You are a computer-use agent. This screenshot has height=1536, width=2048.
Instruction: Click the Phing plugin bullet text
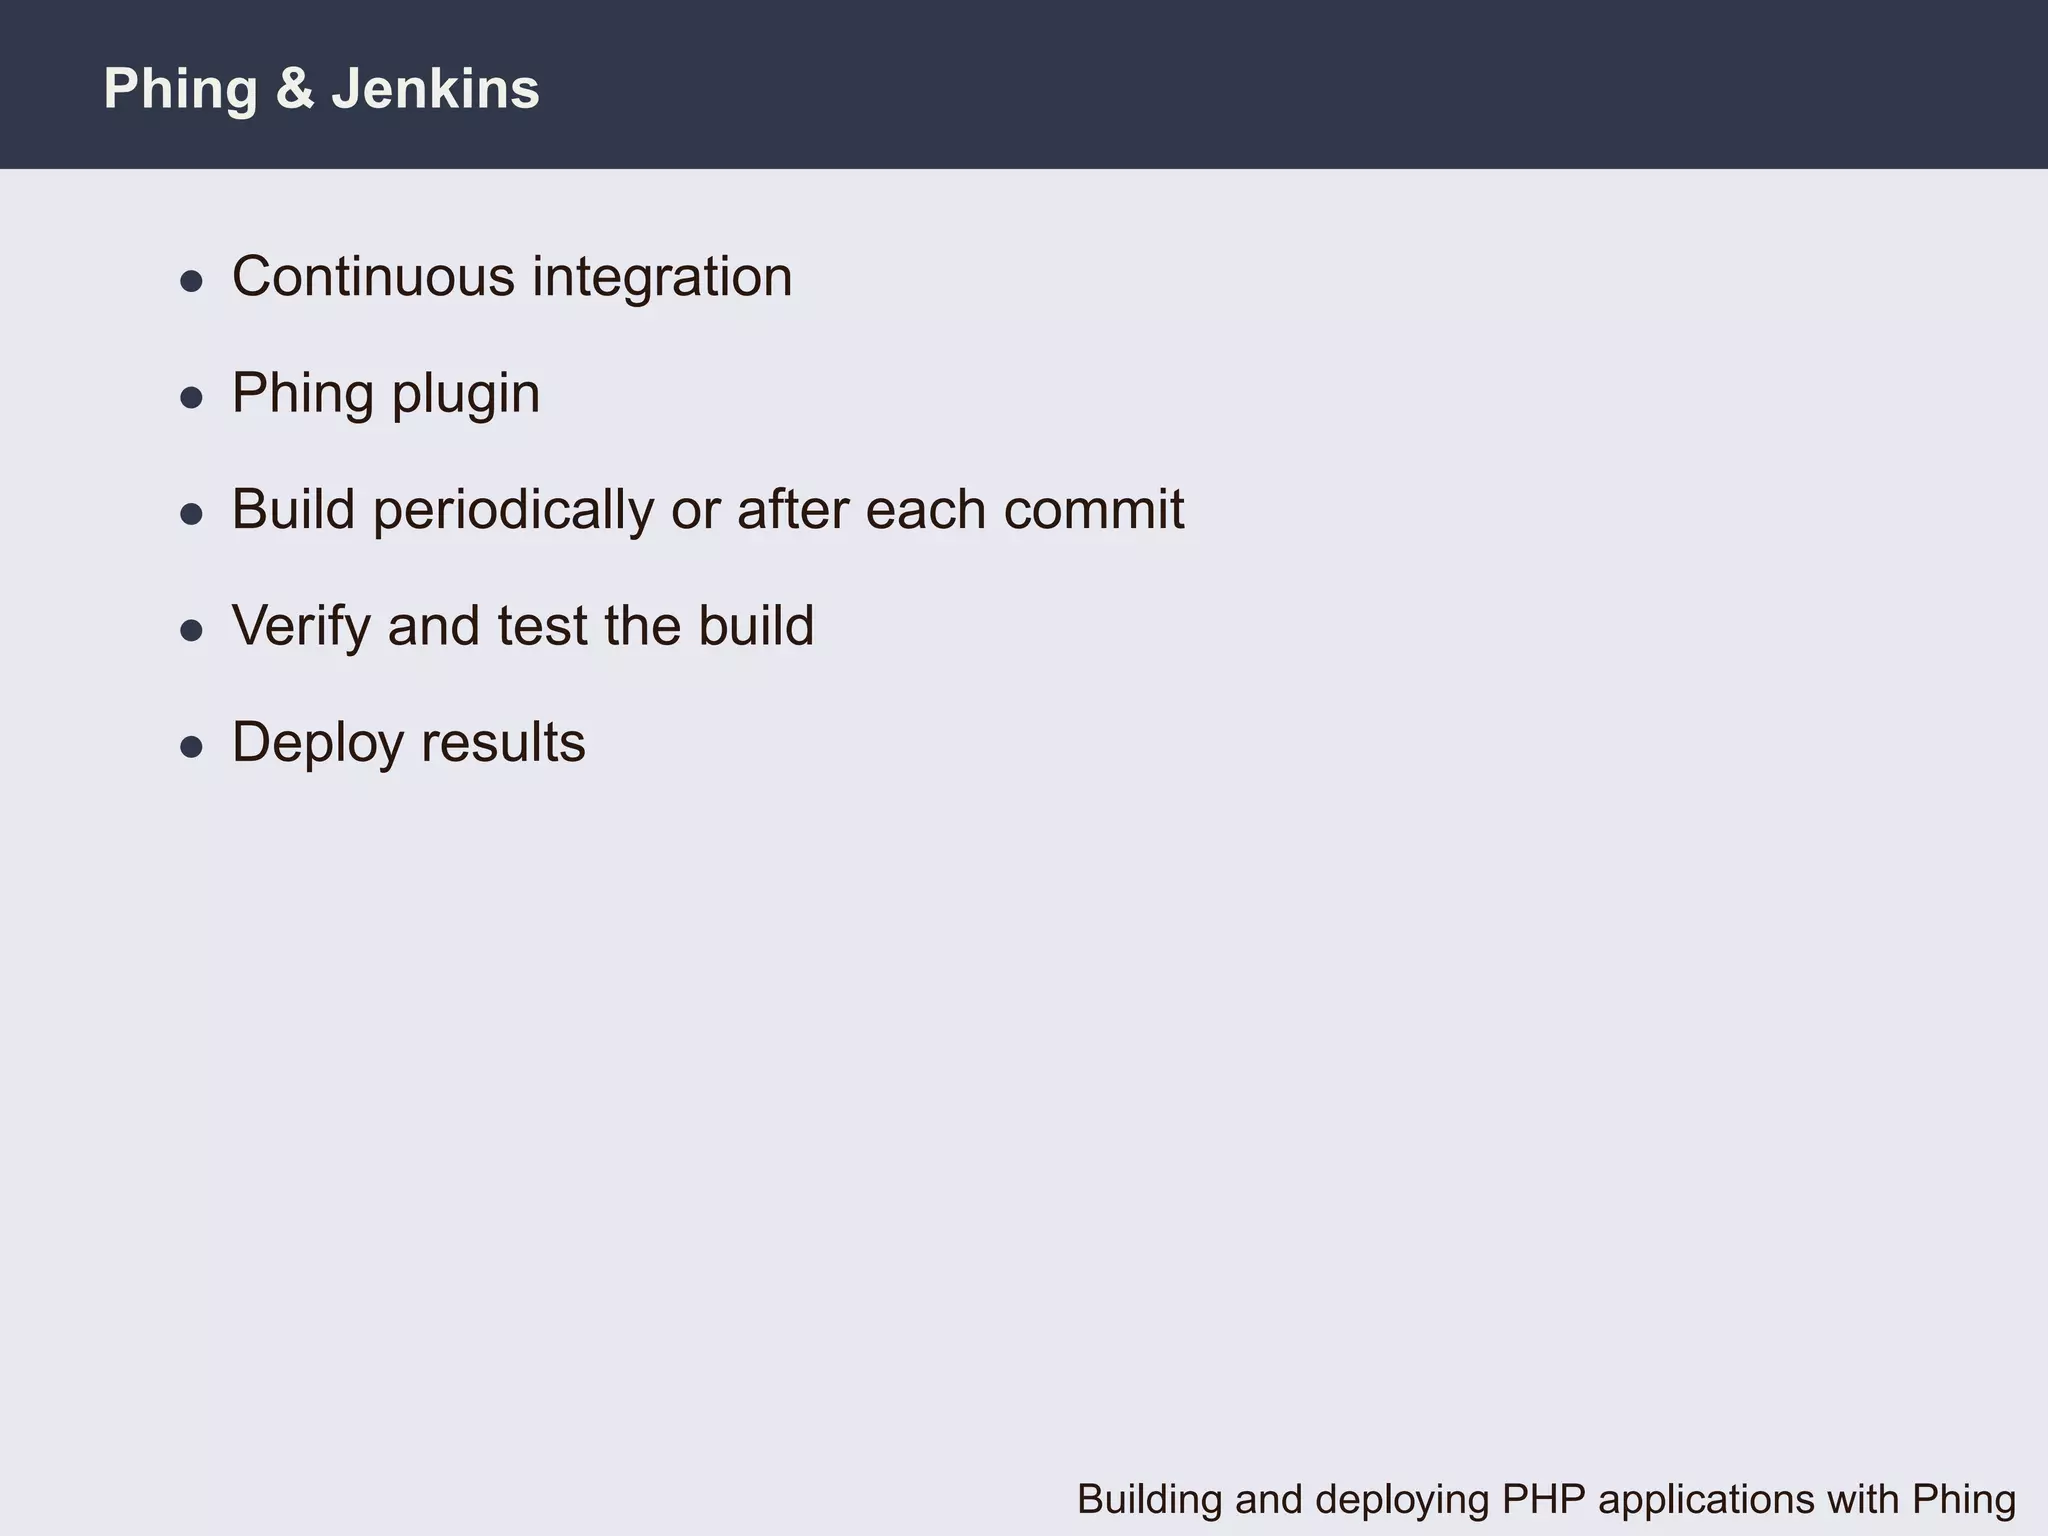pyautogui.click(x=386, y=393)
